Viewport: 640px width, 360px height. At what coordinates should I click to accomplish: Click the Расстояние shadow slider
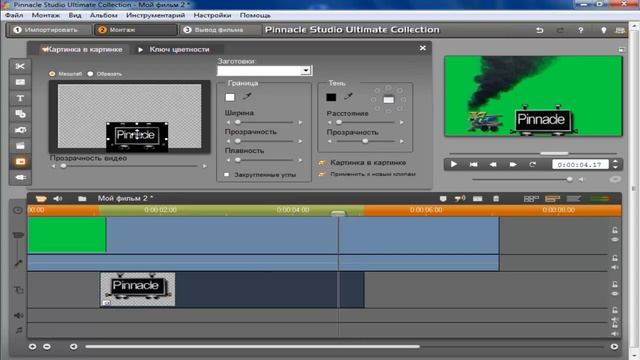339,122
